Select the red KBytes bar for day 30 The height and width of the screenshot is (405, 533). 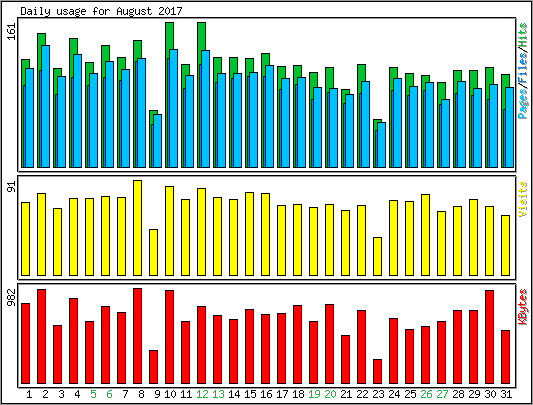point(489,337)
